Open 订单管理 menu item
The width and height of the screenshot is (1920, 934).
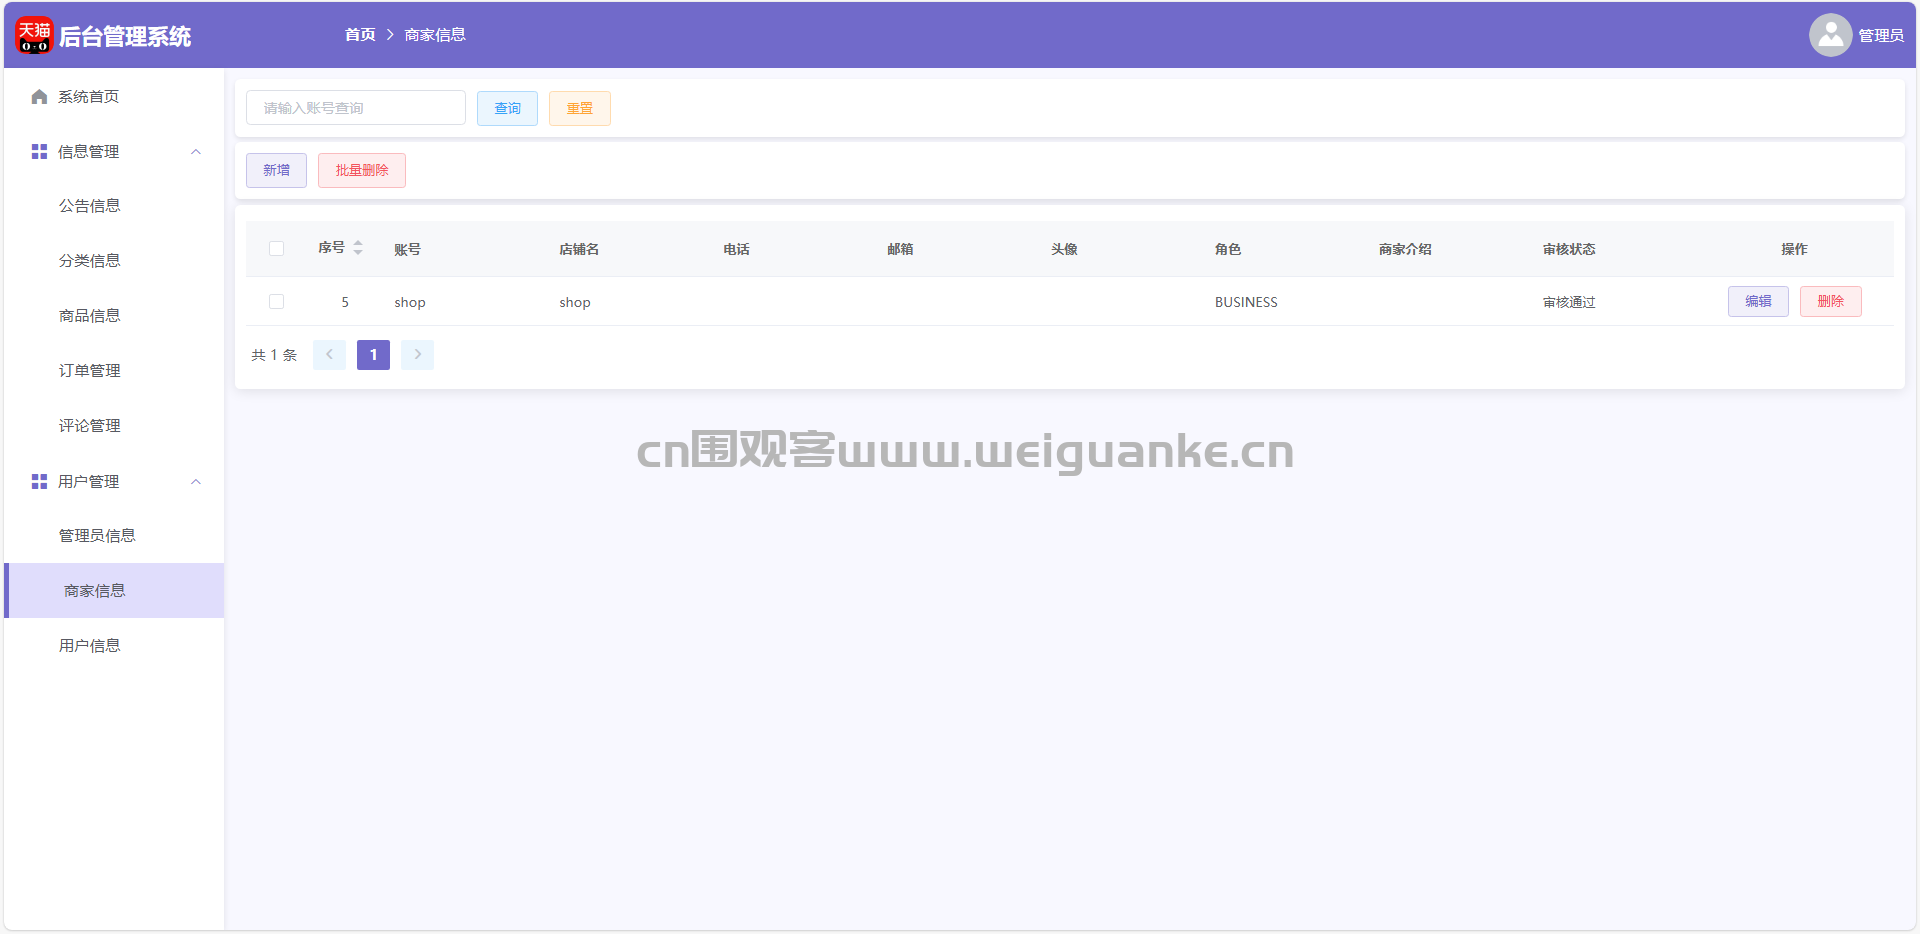point(114,371)
